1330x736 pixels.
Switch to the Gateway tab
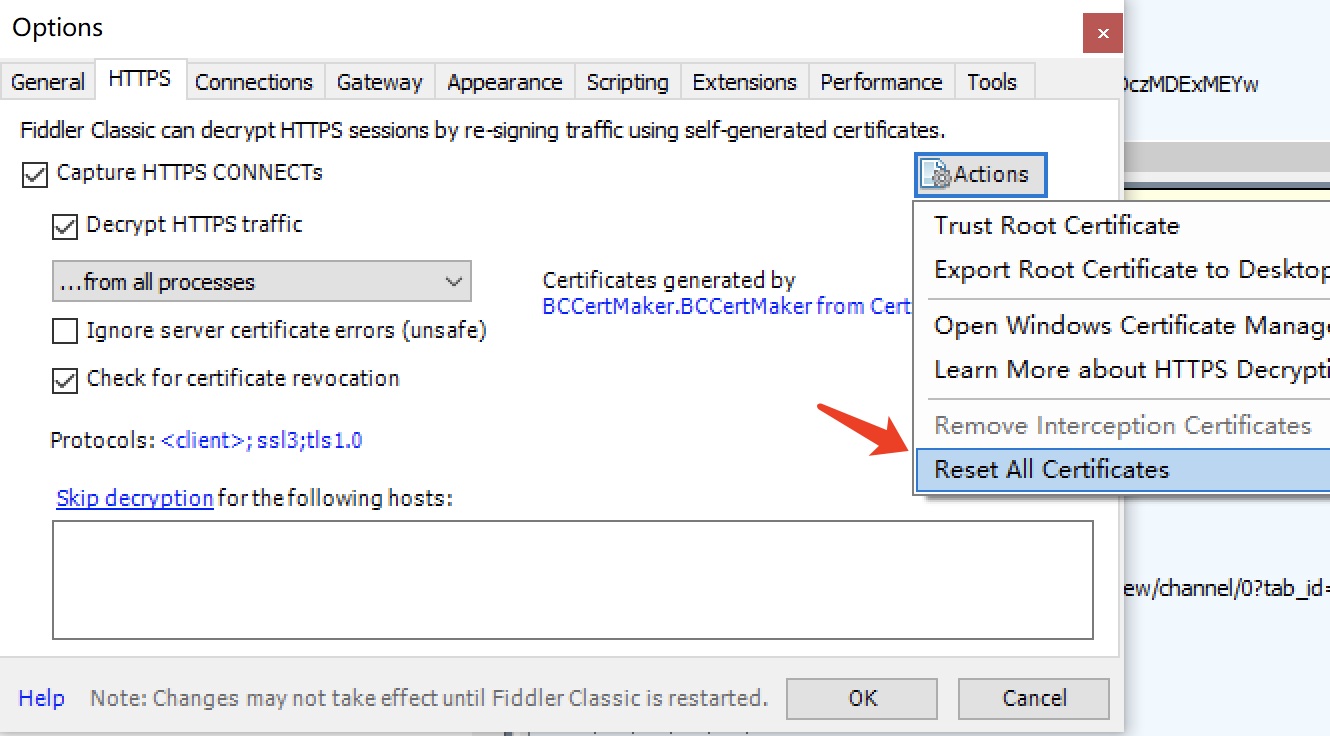tap(379, 82)
